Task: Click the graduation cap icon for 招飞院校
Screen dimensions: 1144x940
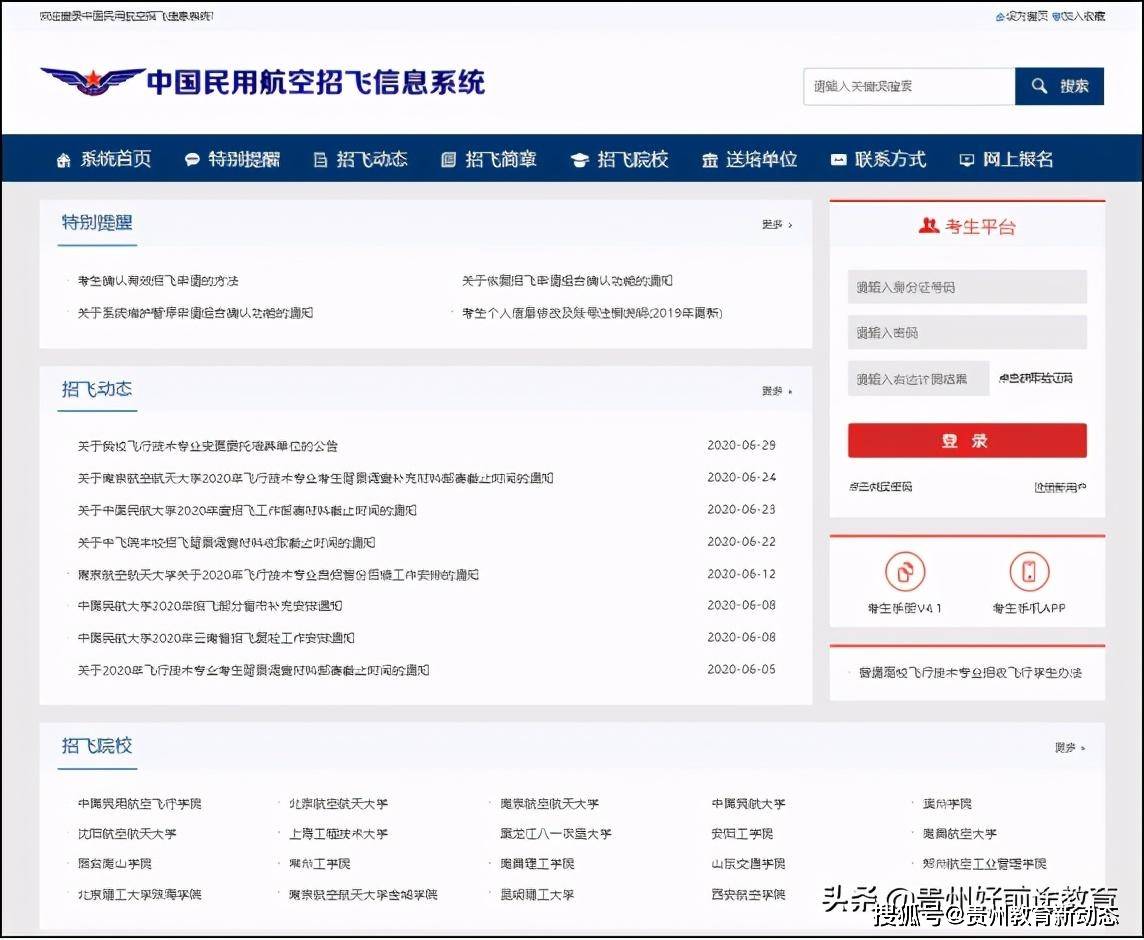Action: 579,160
